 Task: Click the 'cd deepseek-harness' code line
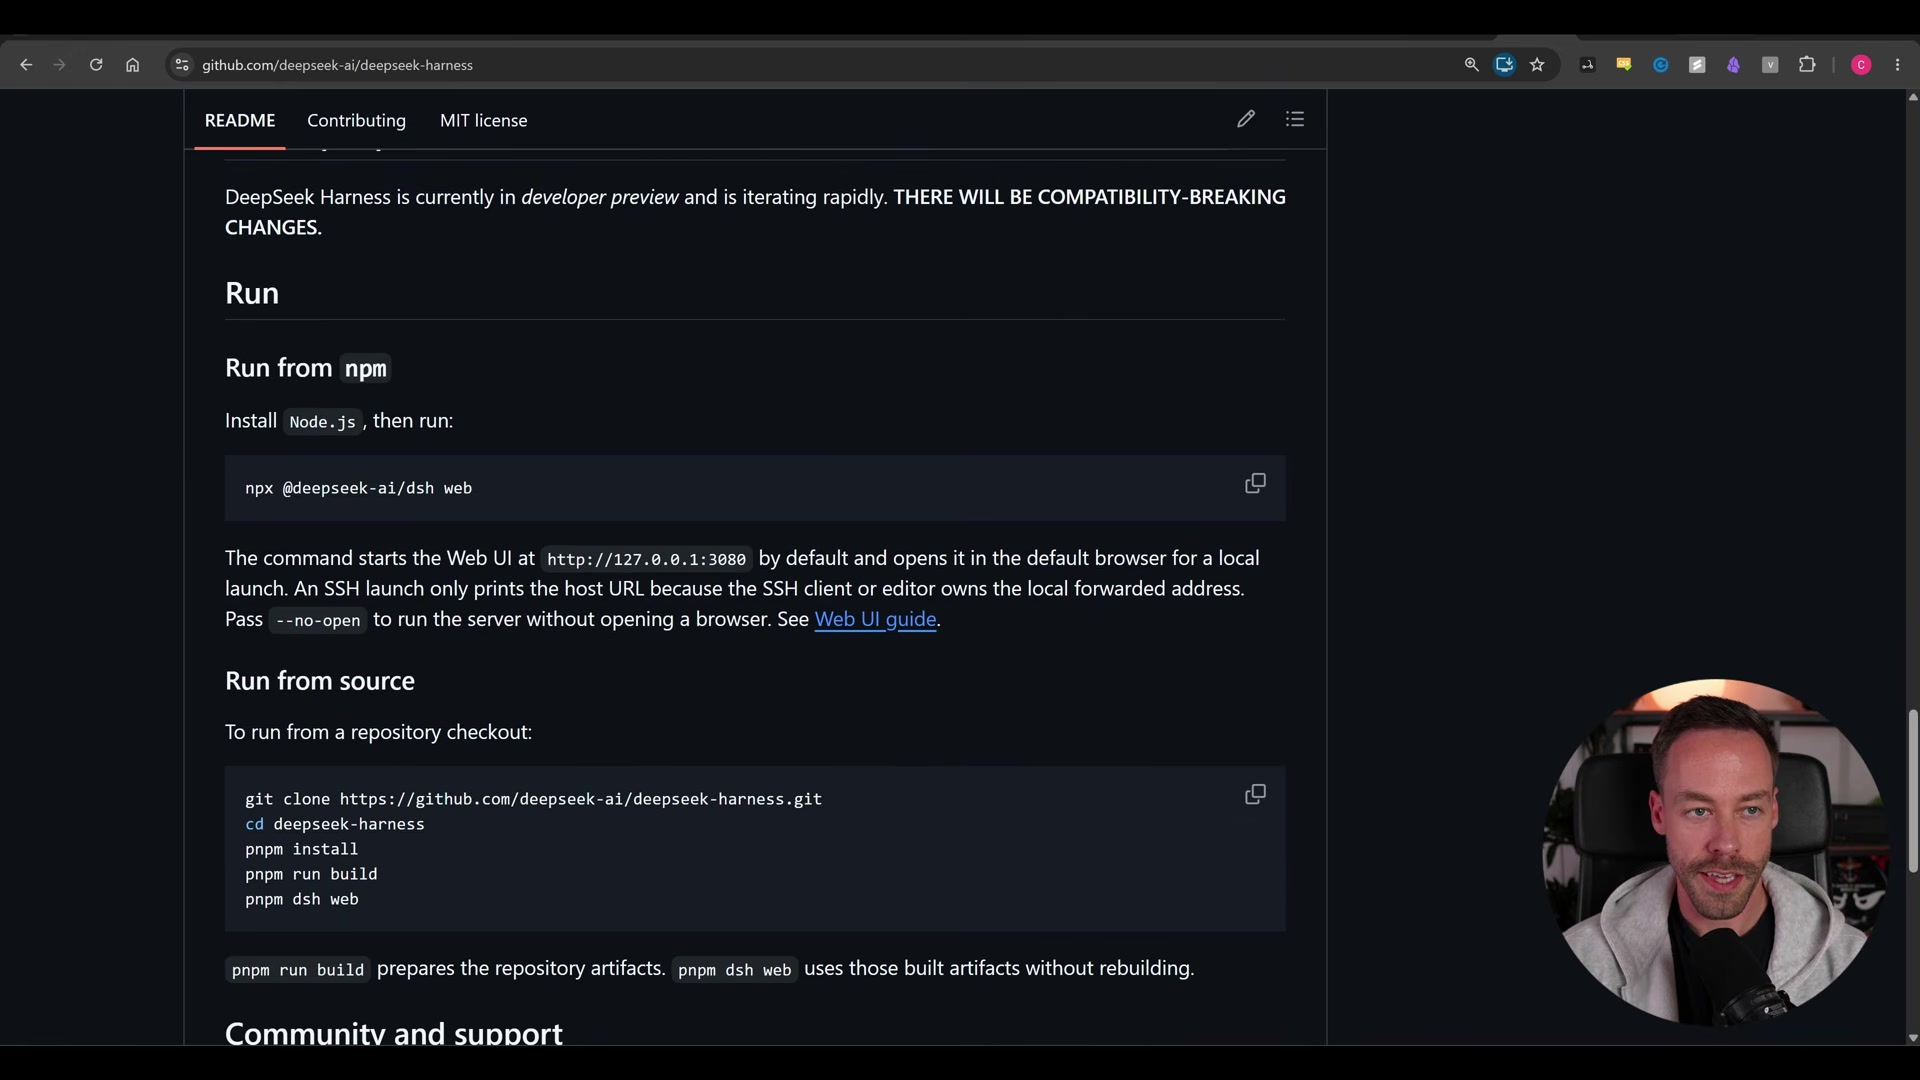pos(335,824)
